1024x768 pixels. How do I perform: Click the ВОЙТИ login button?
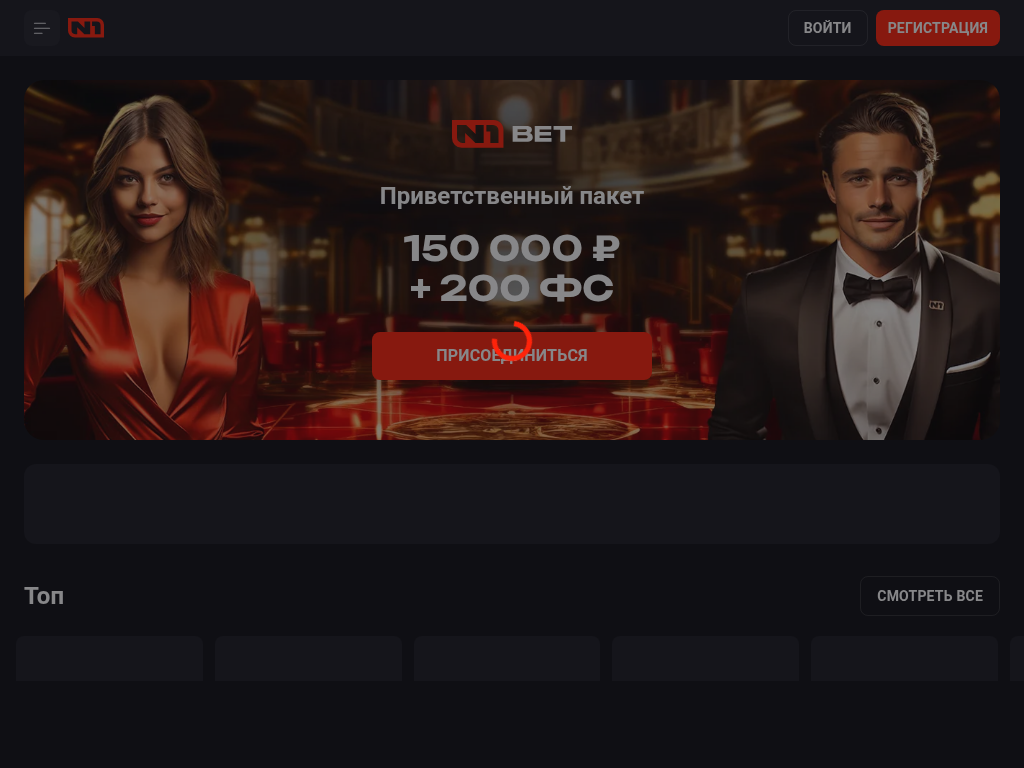pos(827,28)
